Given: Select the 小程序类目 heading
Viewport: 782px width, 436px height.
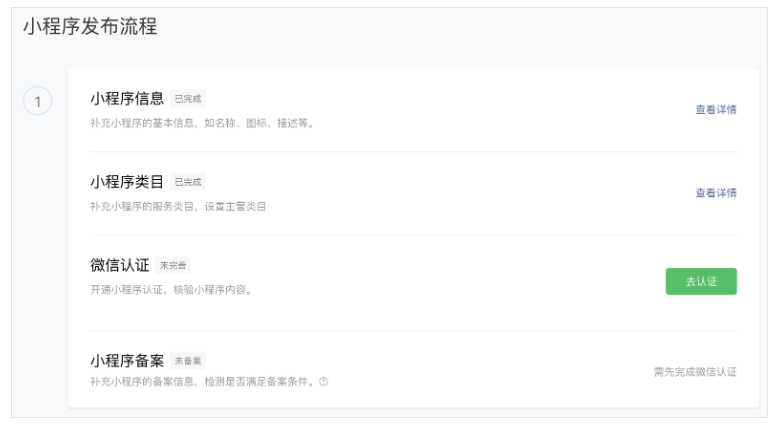Looking at the screenshot, I should (x=127, y=182).
